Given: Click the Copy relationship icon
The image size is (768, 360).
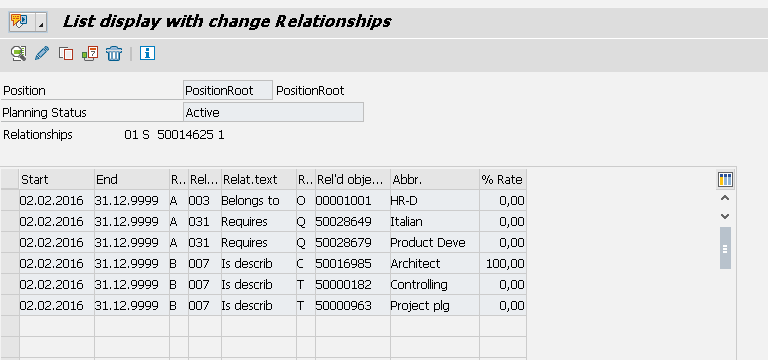Looking at the screenshot, I should click(66, 53).
